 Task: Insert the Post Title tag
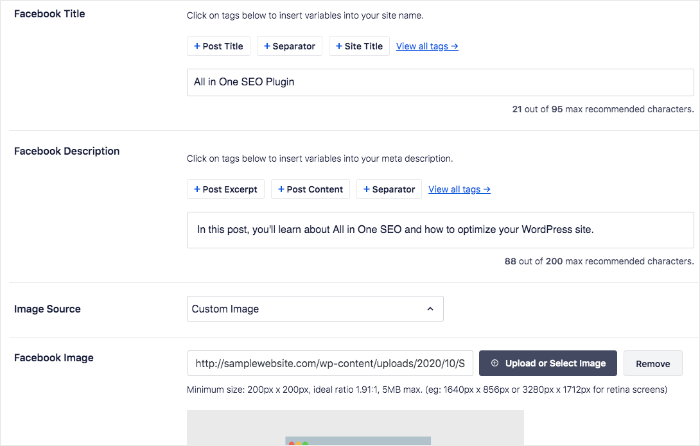pos(219,46)
